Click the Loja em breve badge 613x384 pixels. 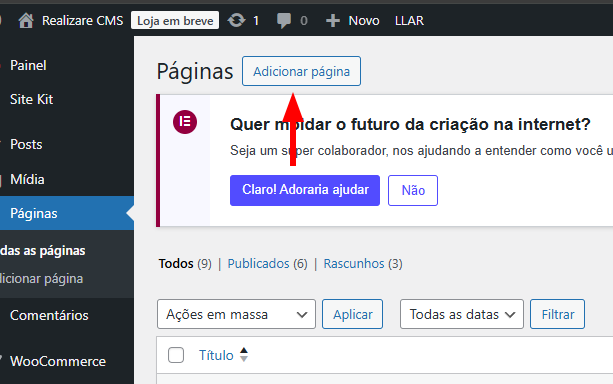click(175, 20)
